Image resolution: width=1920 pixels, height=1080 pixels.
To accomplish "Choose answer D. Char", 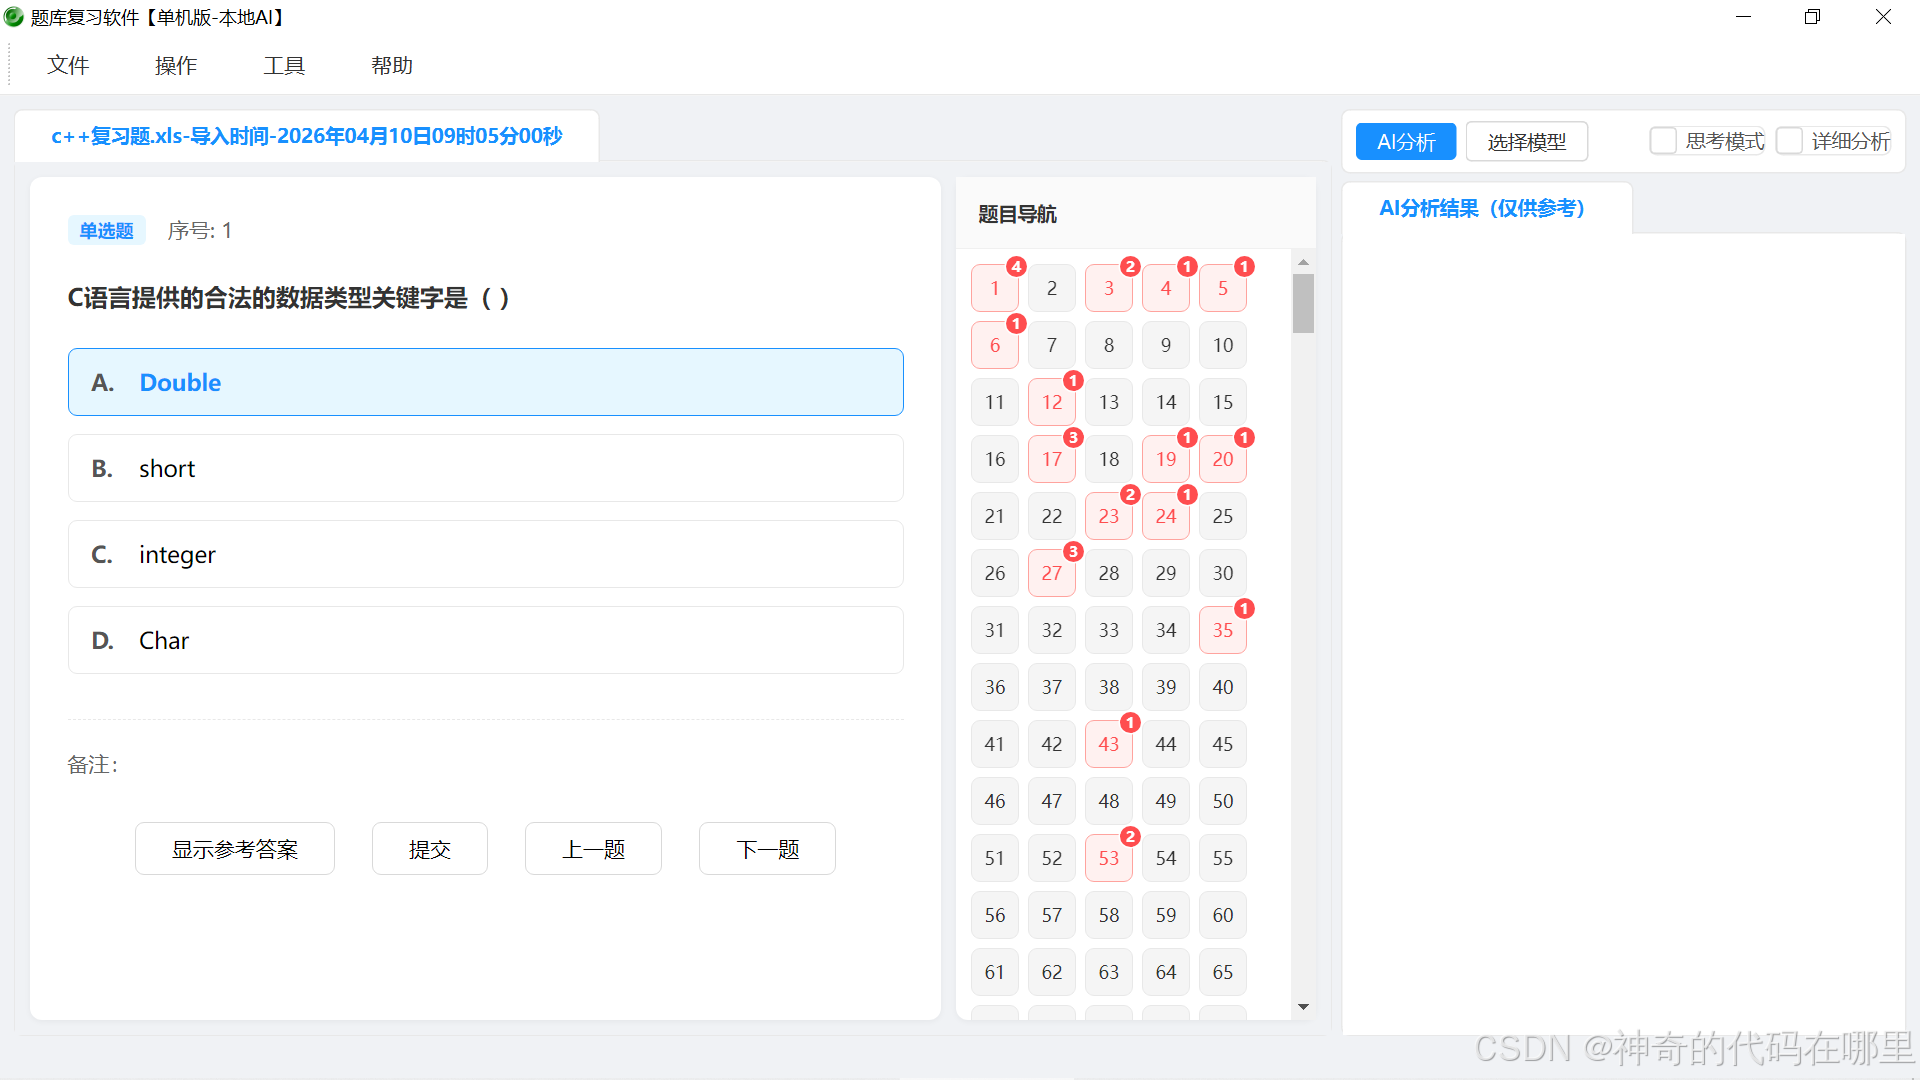I will pyautogui.click(x=486, y=640).
